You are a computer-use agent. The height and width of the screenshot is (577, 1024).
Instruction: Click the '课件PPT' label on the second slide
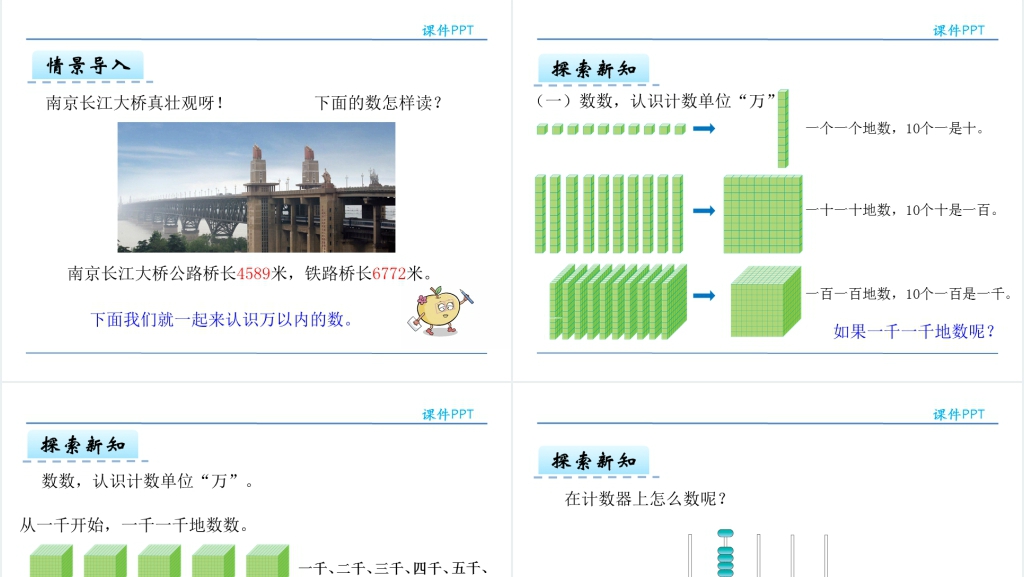[x=959, y=30]
